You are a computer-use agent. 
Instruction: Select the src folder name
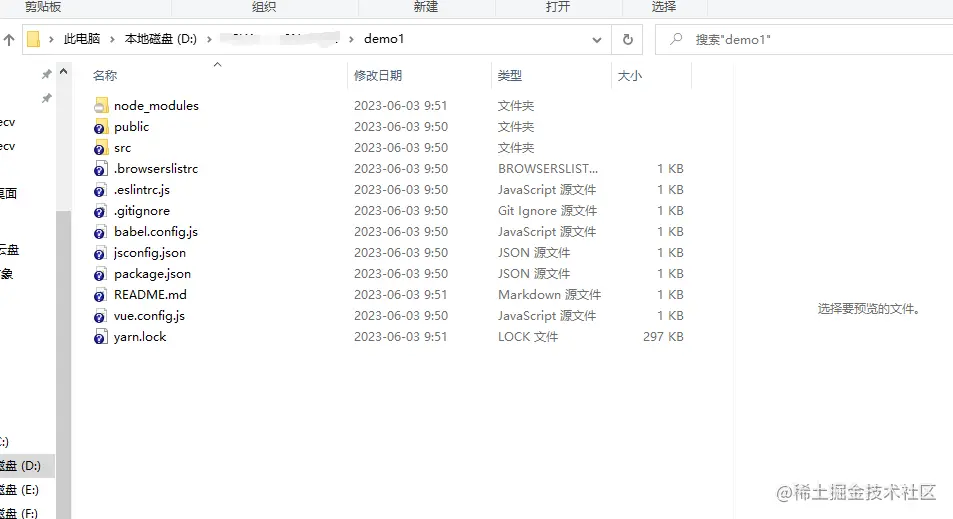122,148
